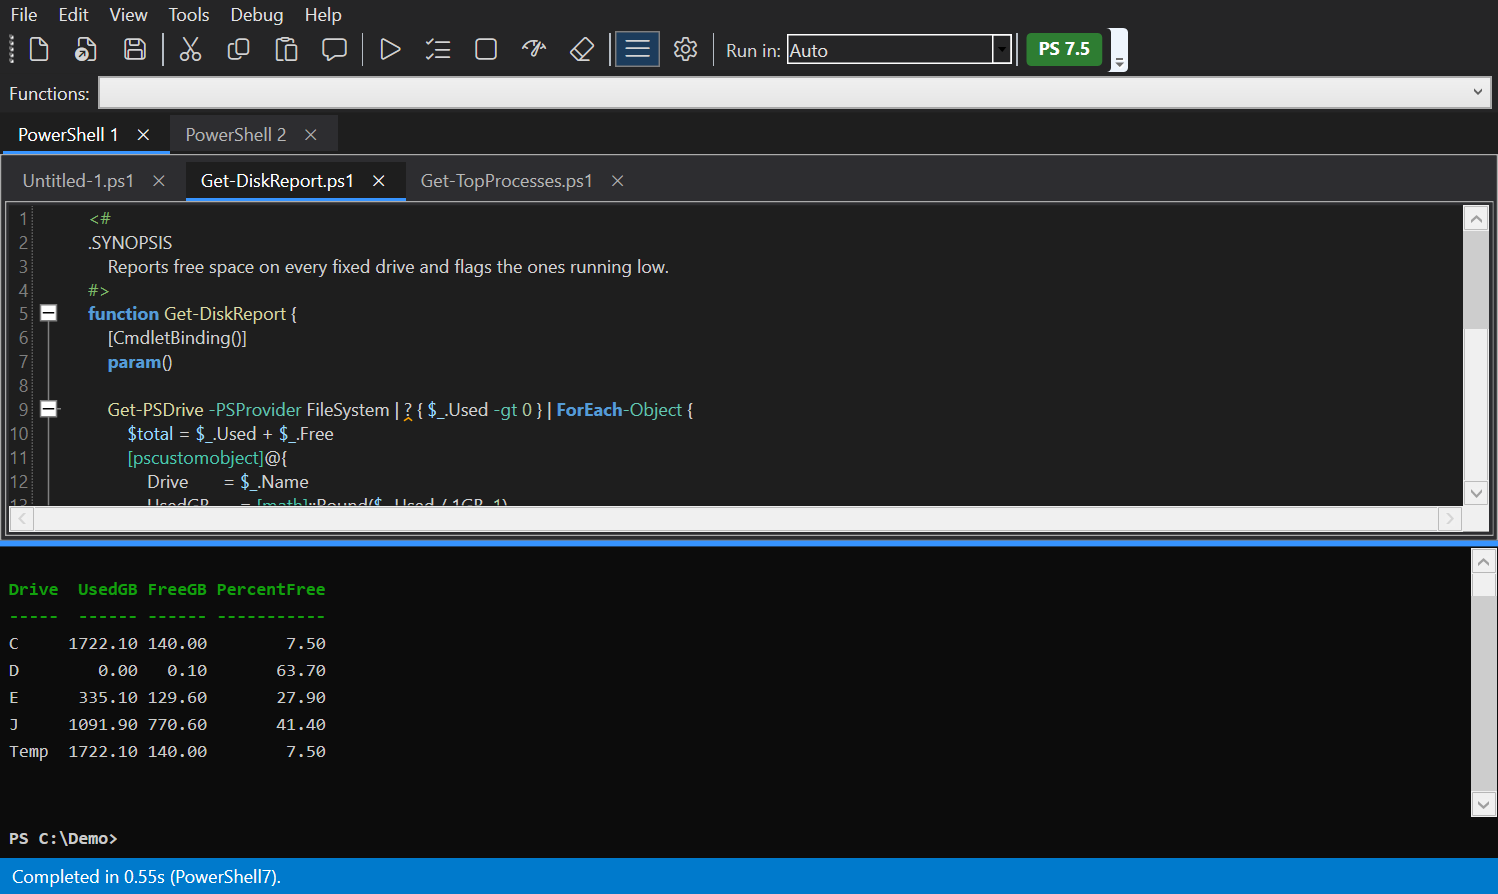Cut selection with the scissors icon

pyautogui.click(x=190, y=49)
